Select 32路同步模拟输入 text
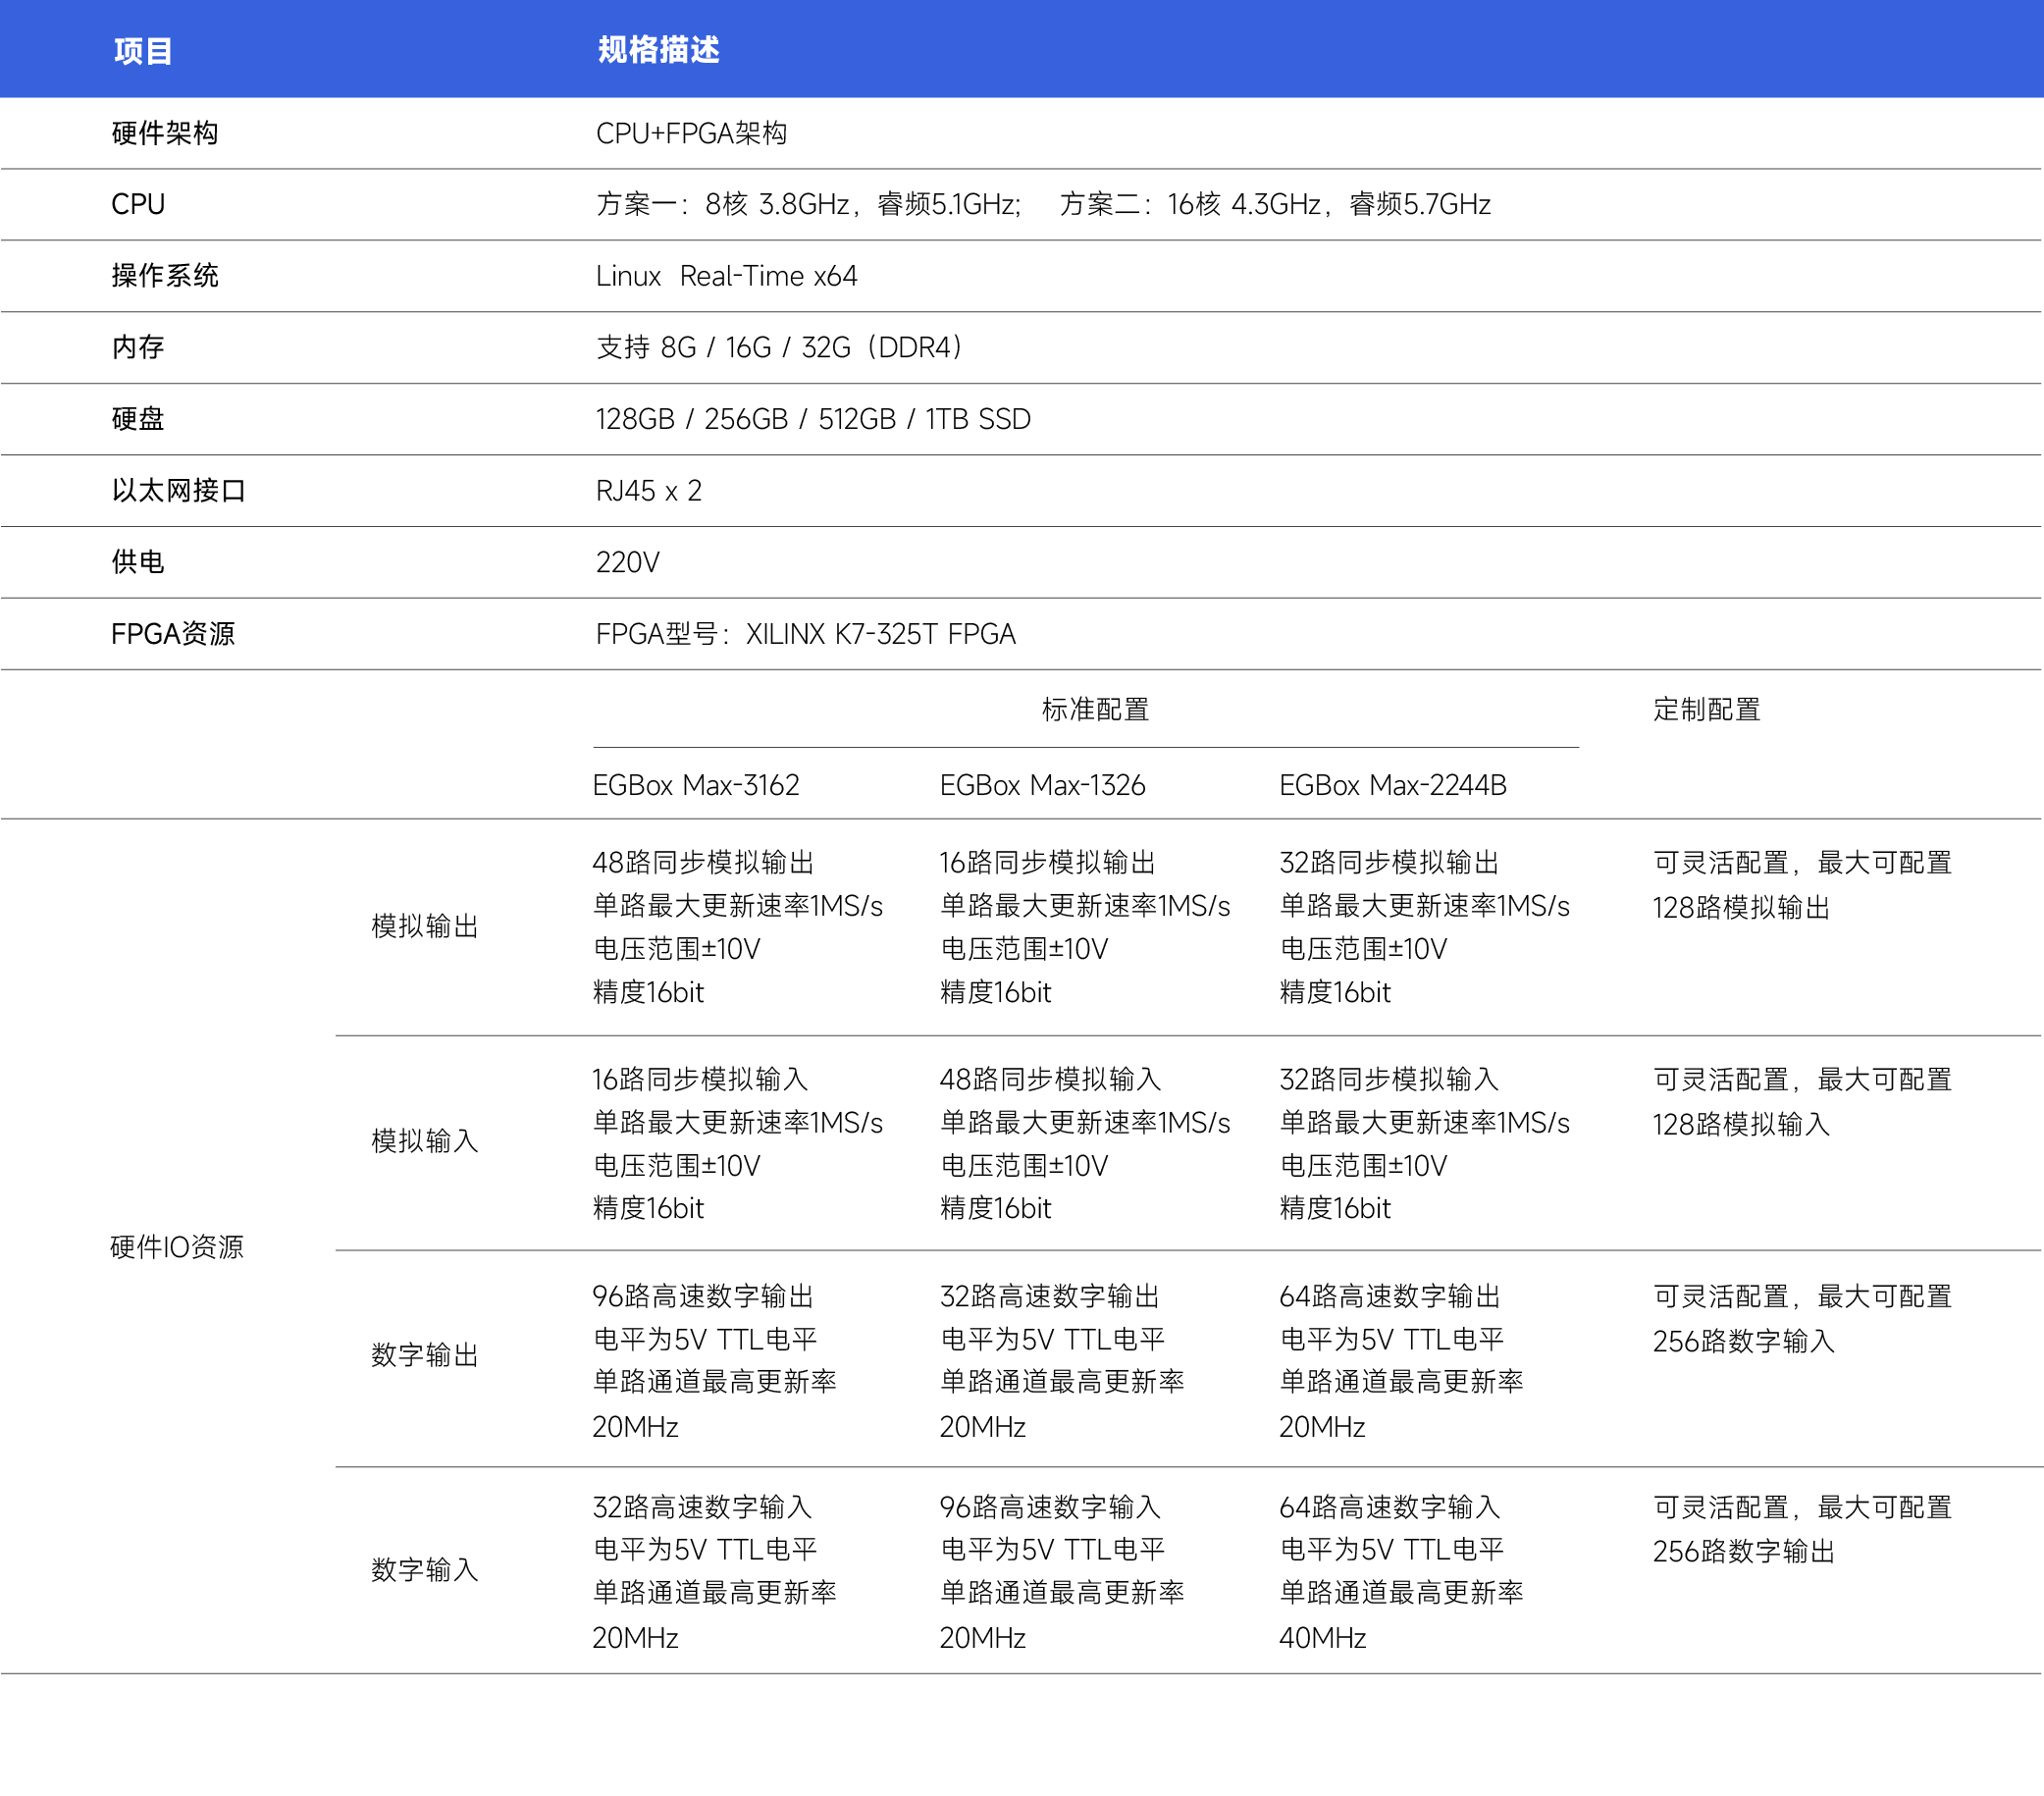Image resolution: width=2044 pixels, height=1796 pixels. click(1389, 1079)
